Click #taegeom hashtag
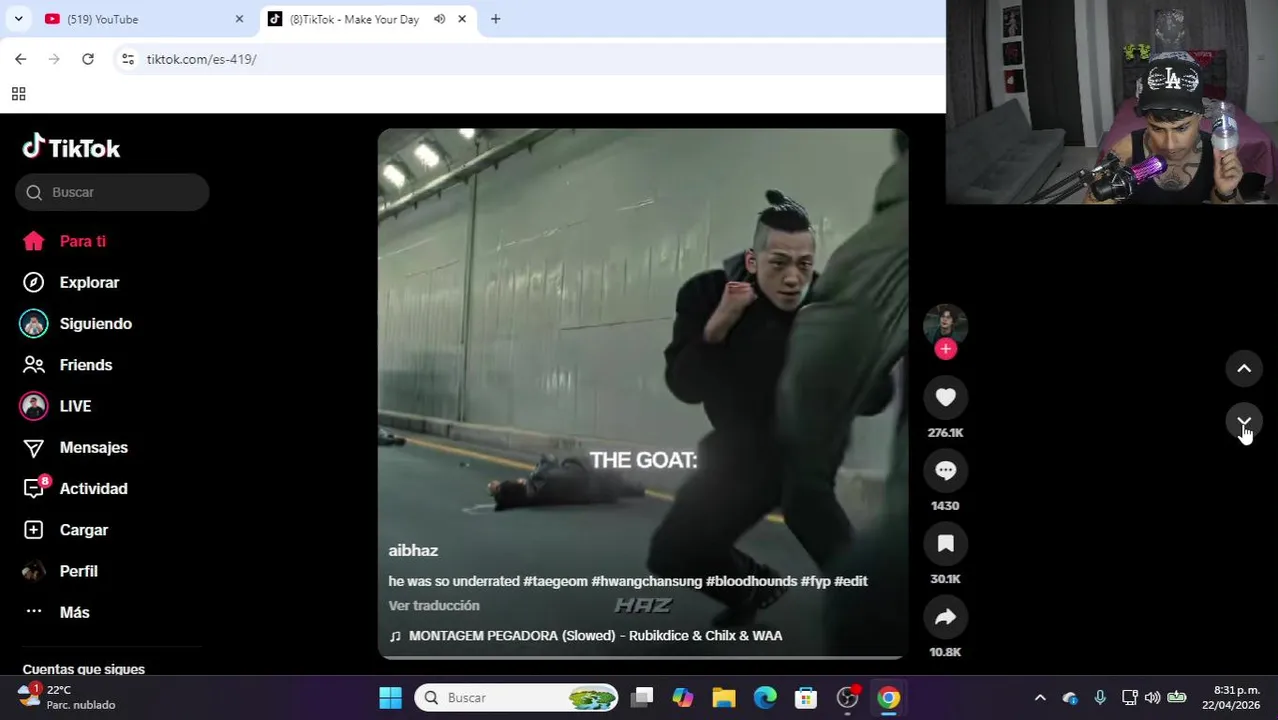 (555, 581)
